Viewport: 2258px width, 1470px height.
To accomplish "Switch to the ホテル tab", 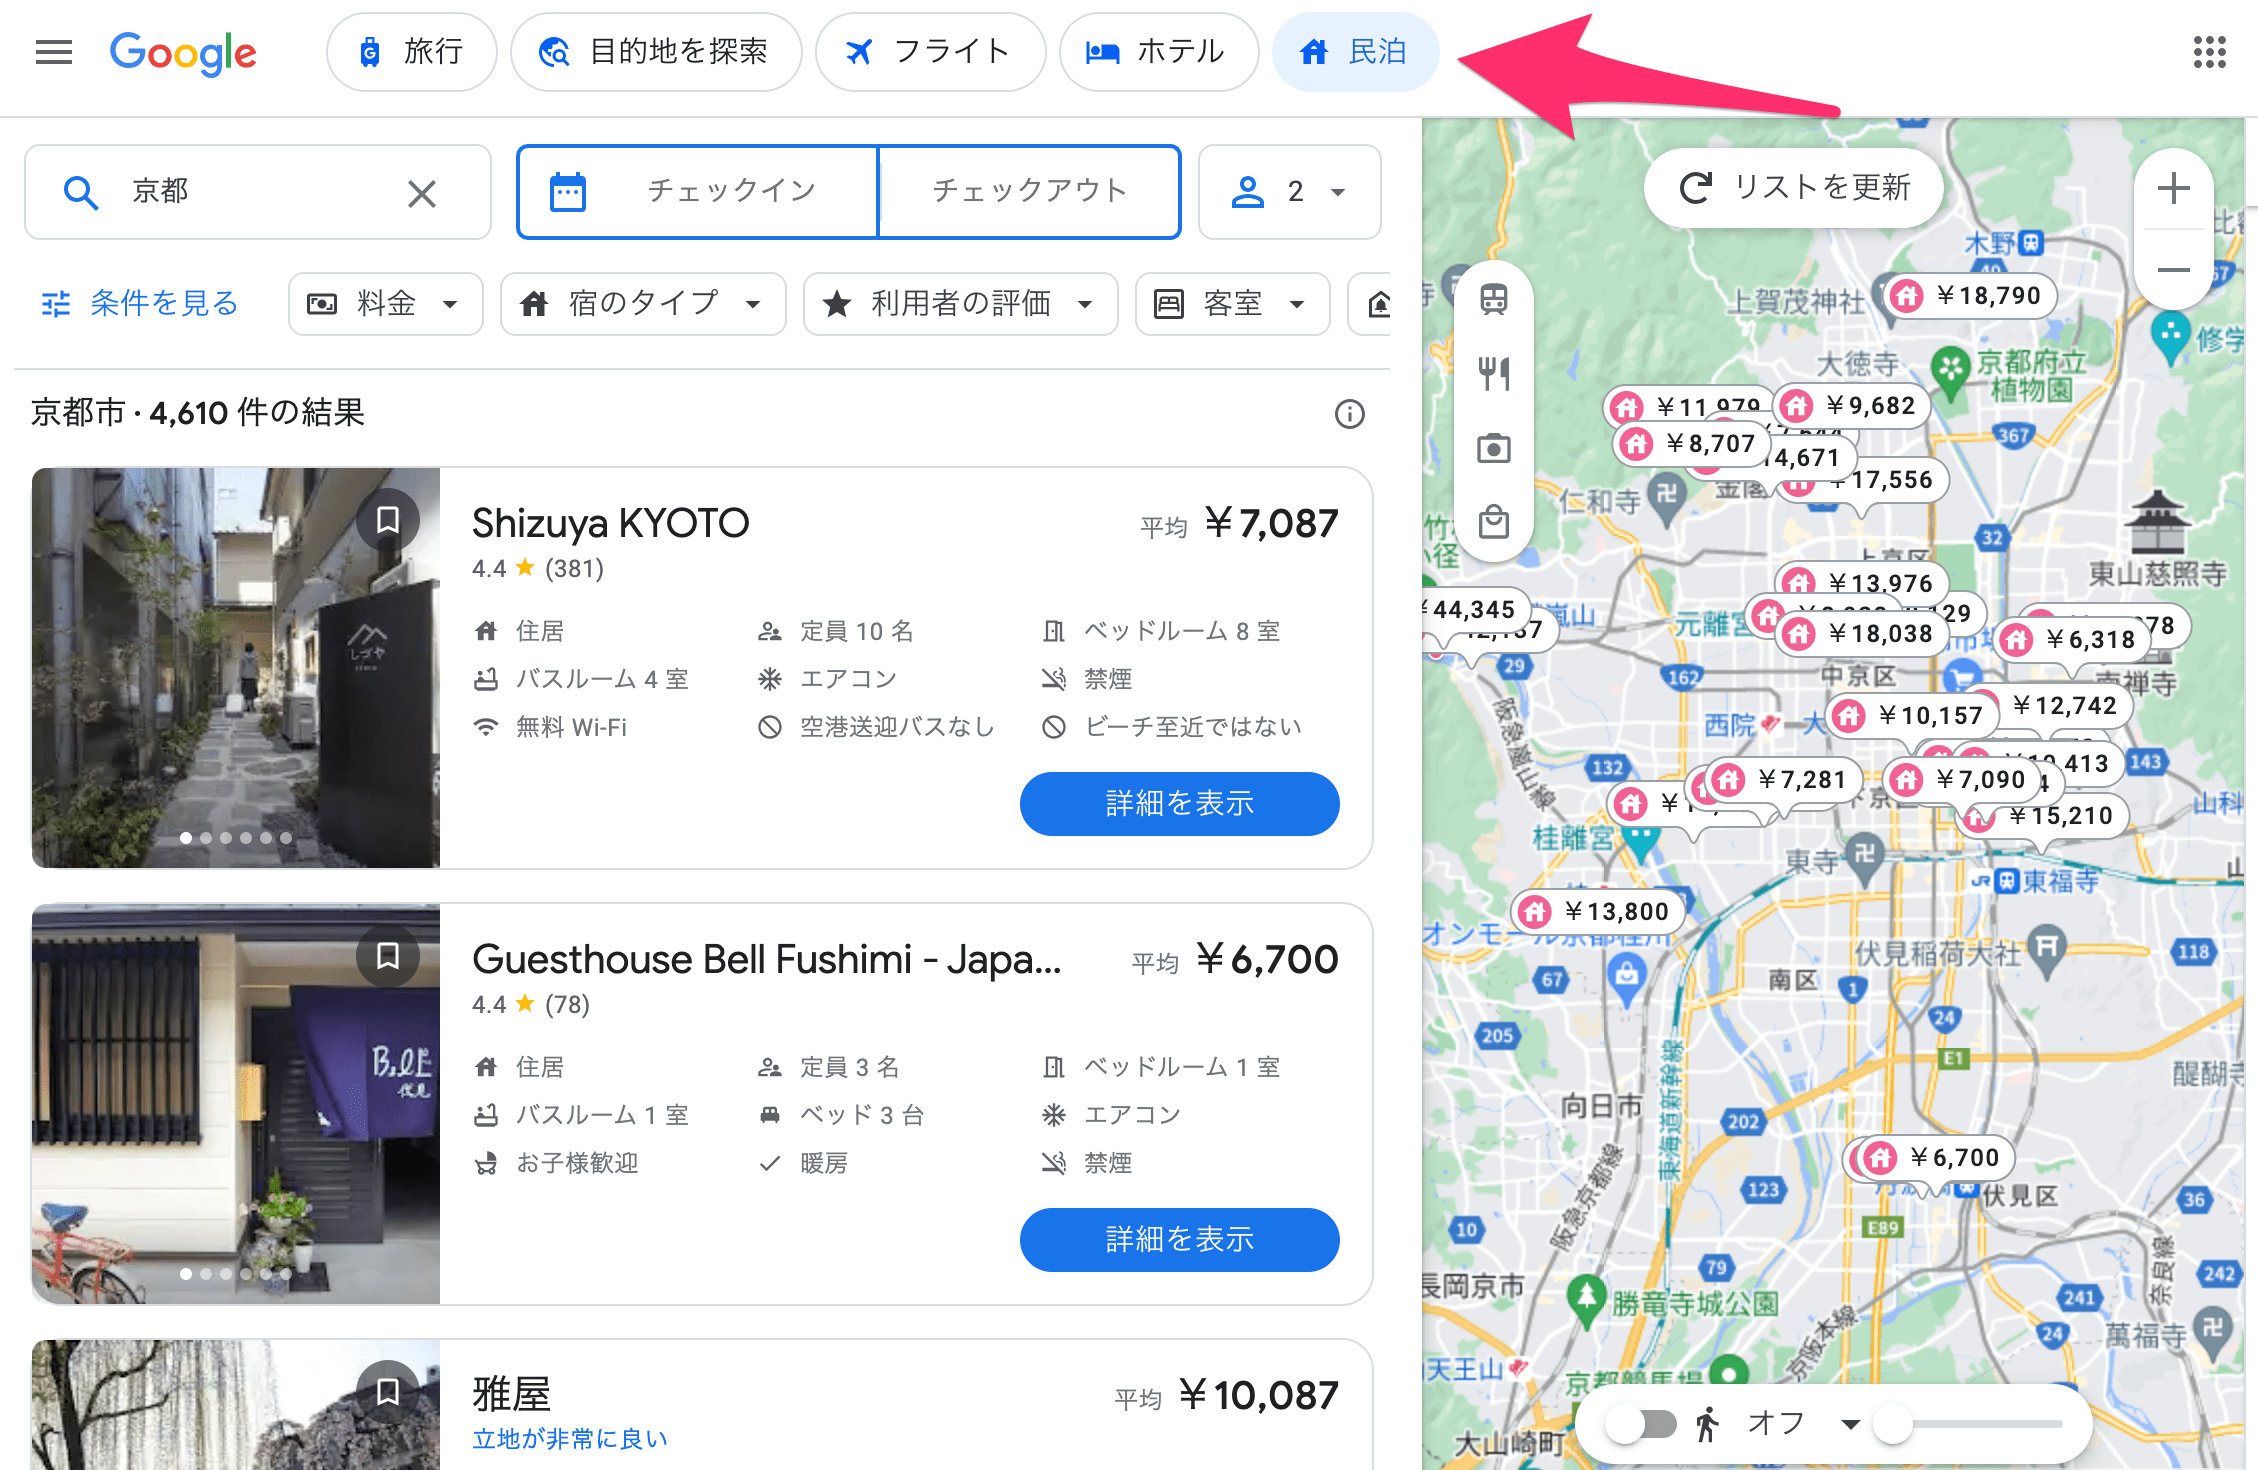I will pos(1158,52).
